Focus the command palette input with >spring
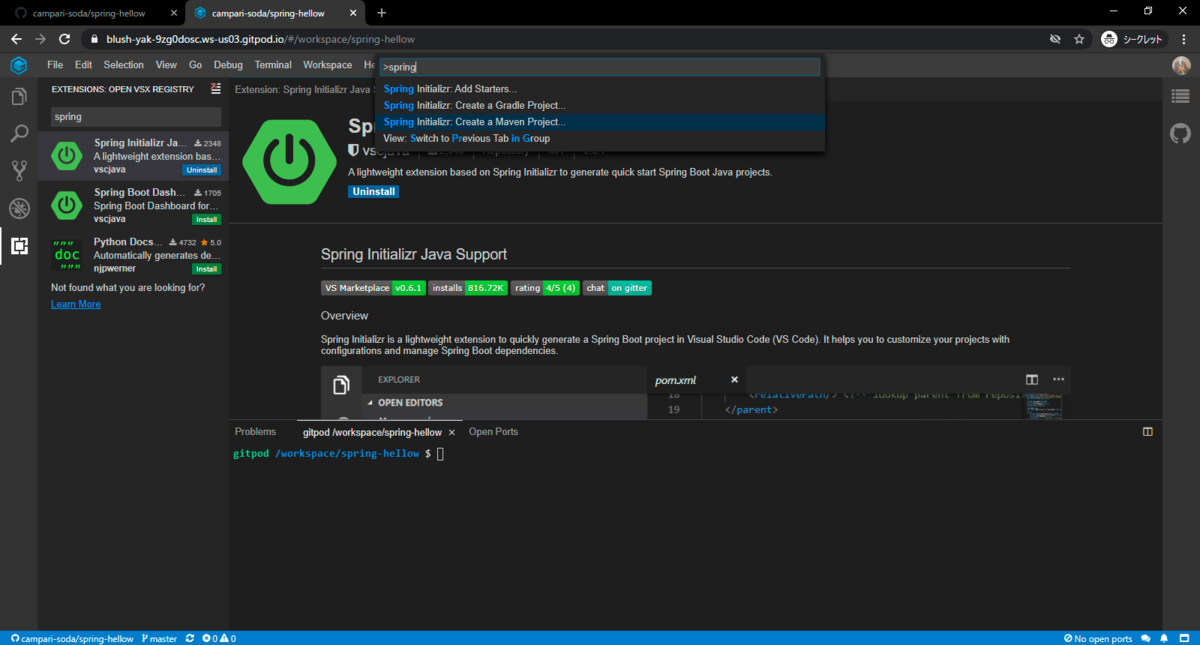 tap(600, 67)
